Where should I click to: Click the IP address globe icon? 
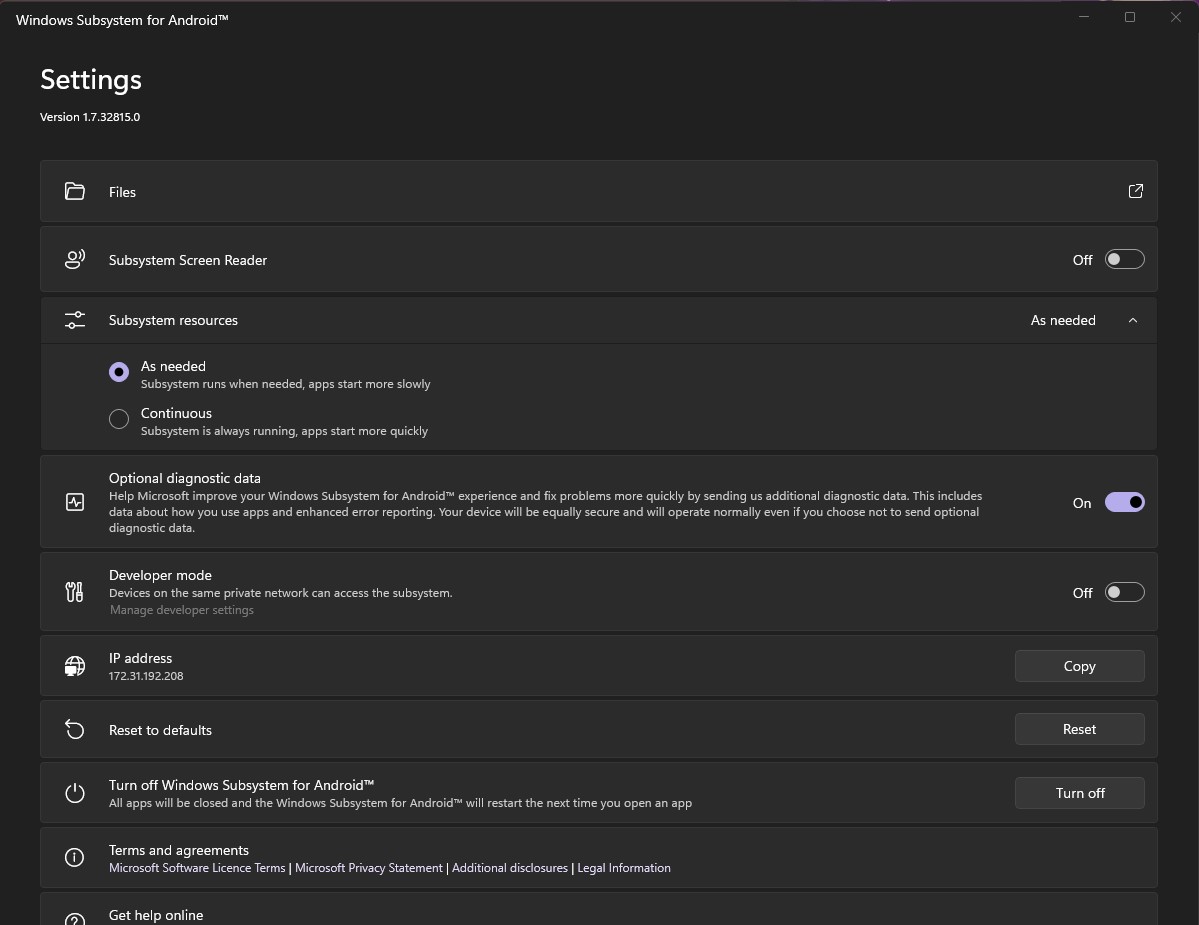(x=75, y=666)
